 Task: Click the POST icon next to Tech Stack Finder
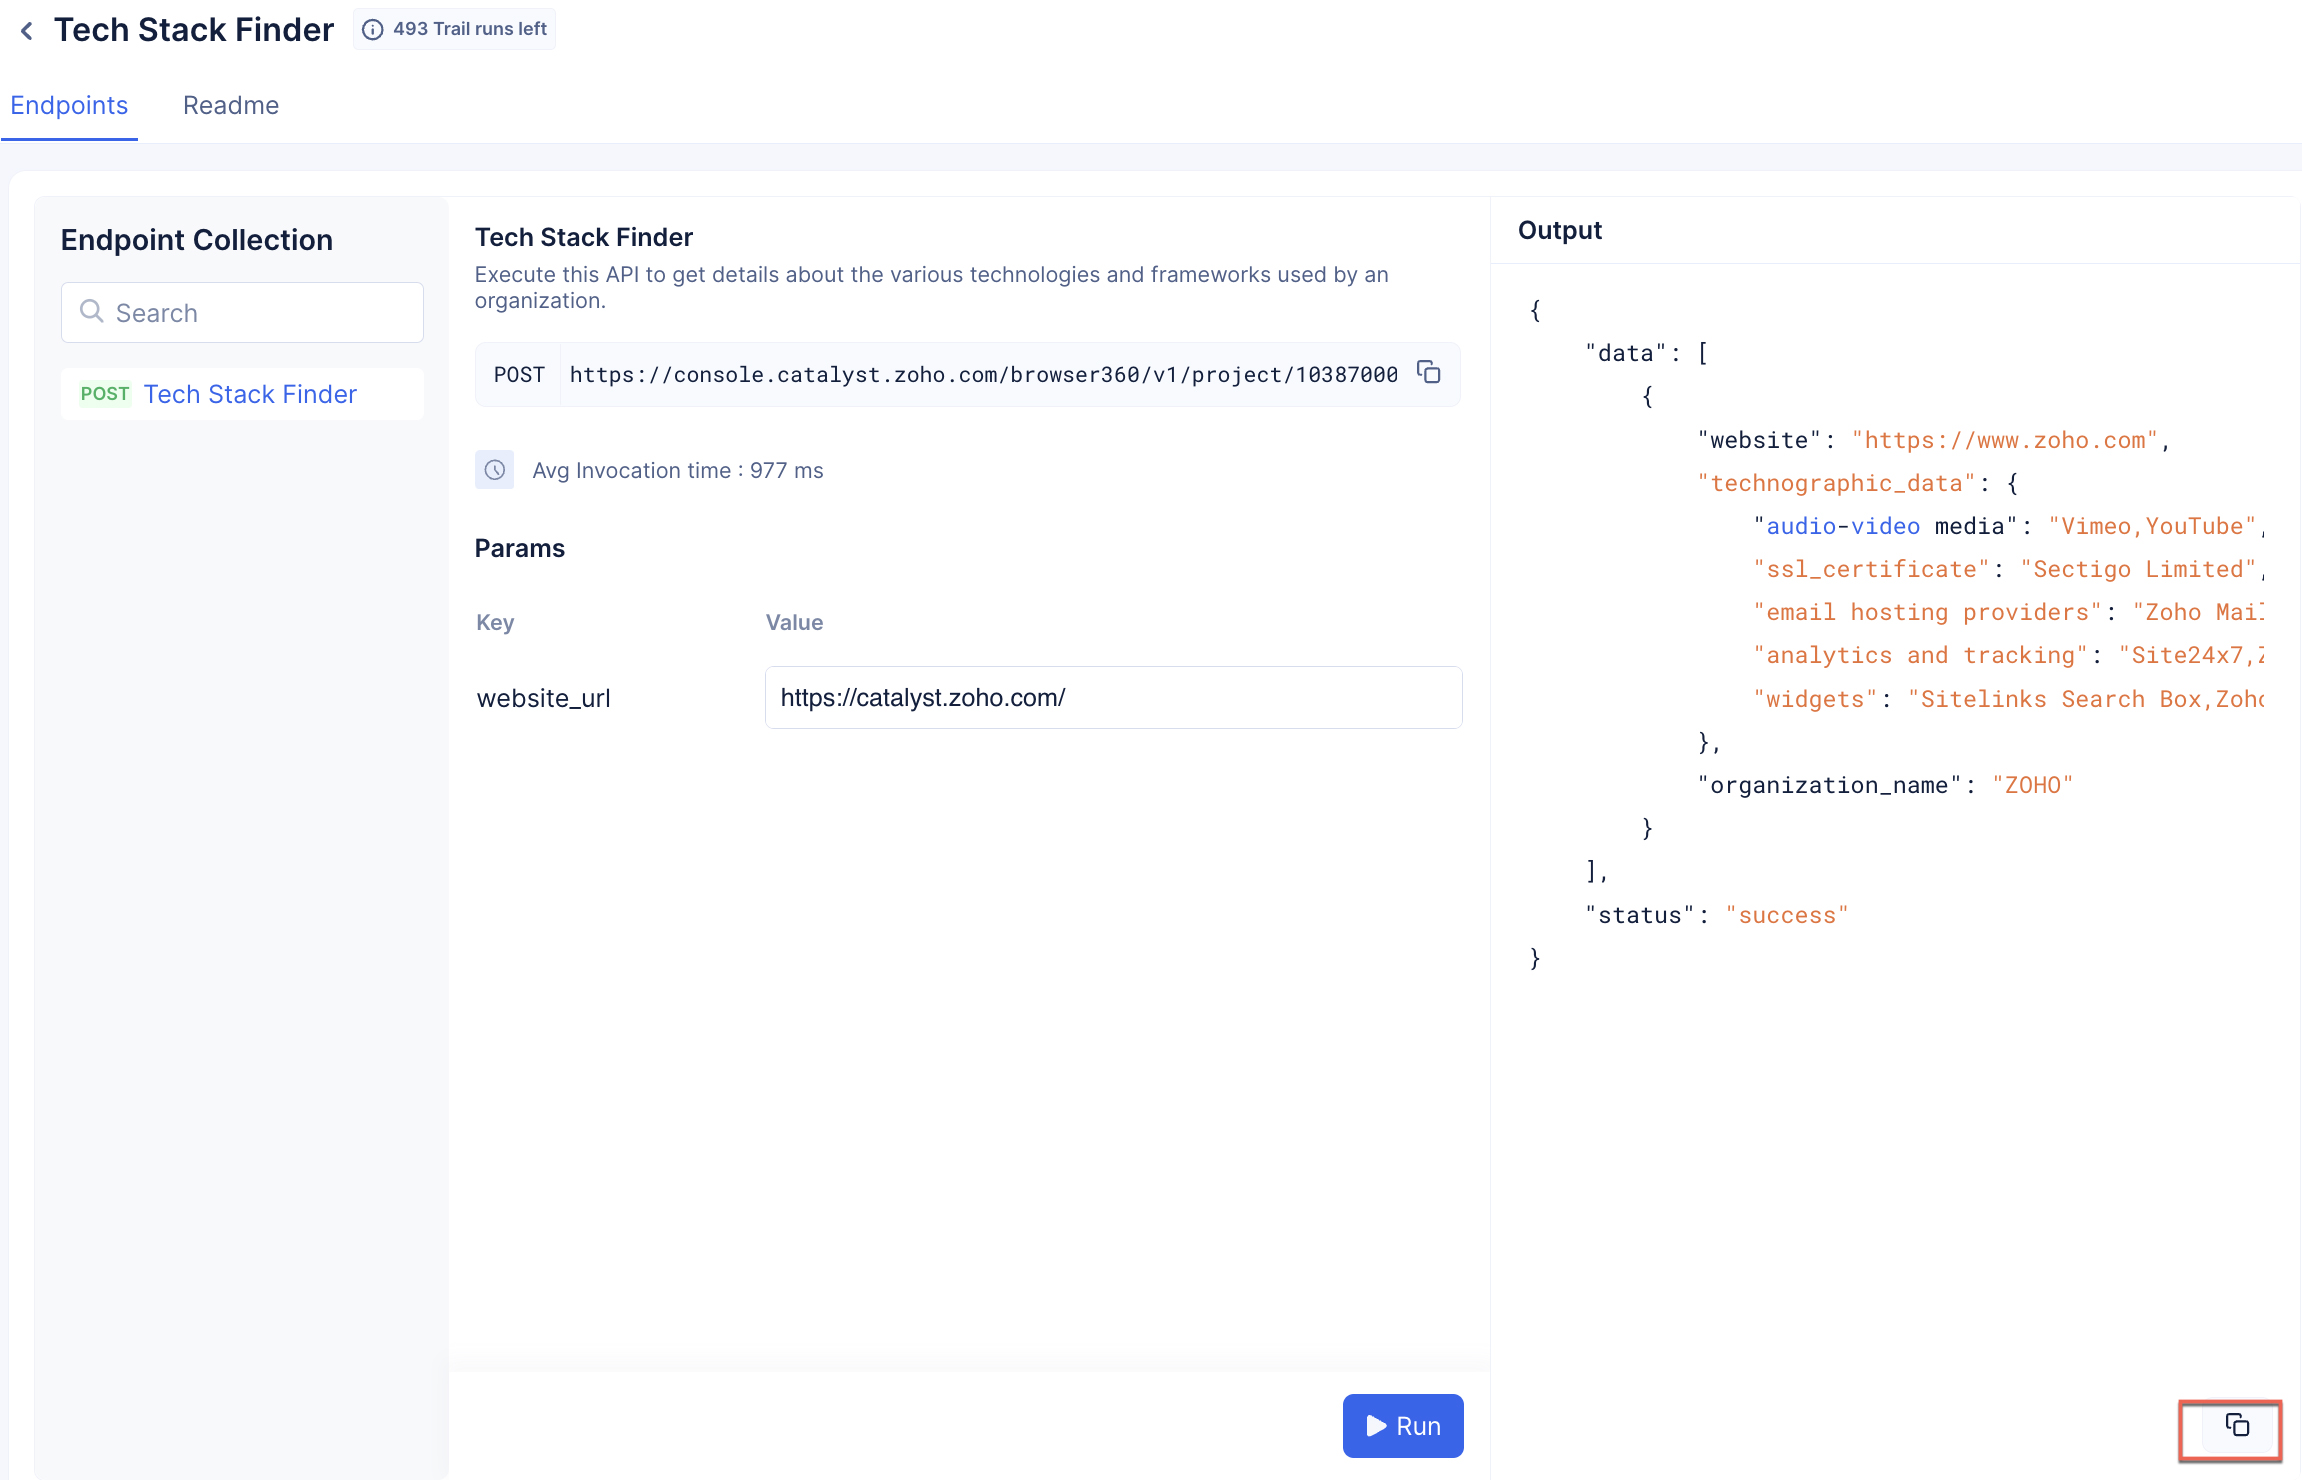[102, 393]
